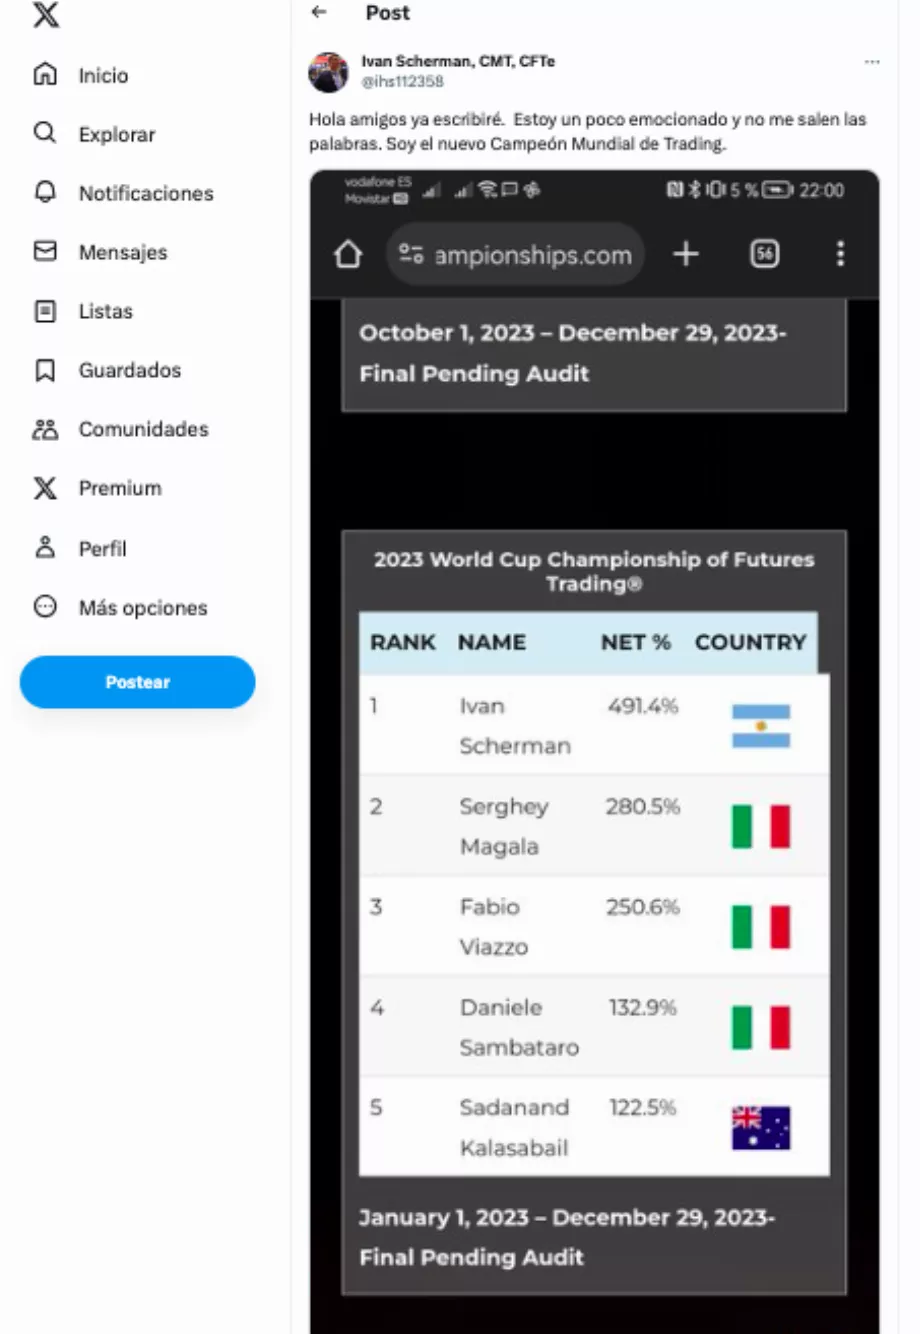
Task: Open Mensajes envelope icon
Action: (x=45, y=251)
